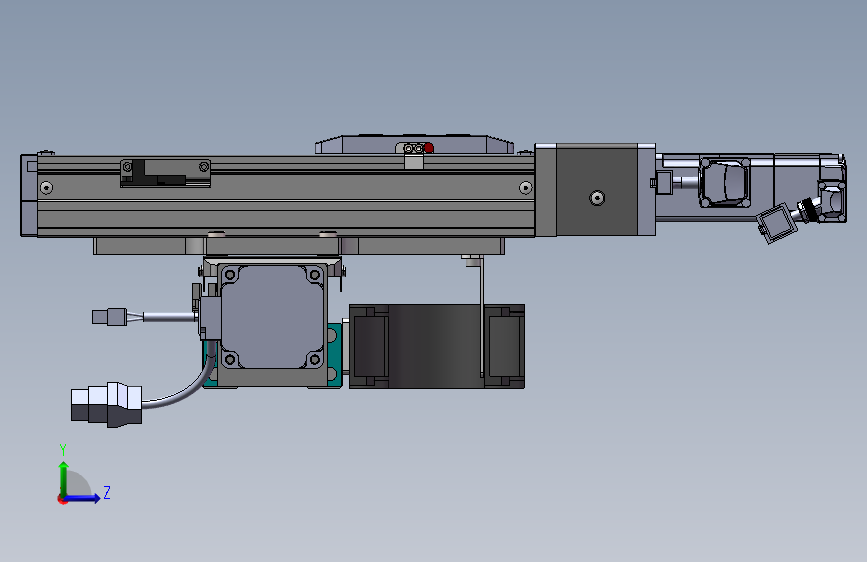Click the center screw on the dark coupling housing
This screenshot has height=562, width=867.
click(597, 197)
